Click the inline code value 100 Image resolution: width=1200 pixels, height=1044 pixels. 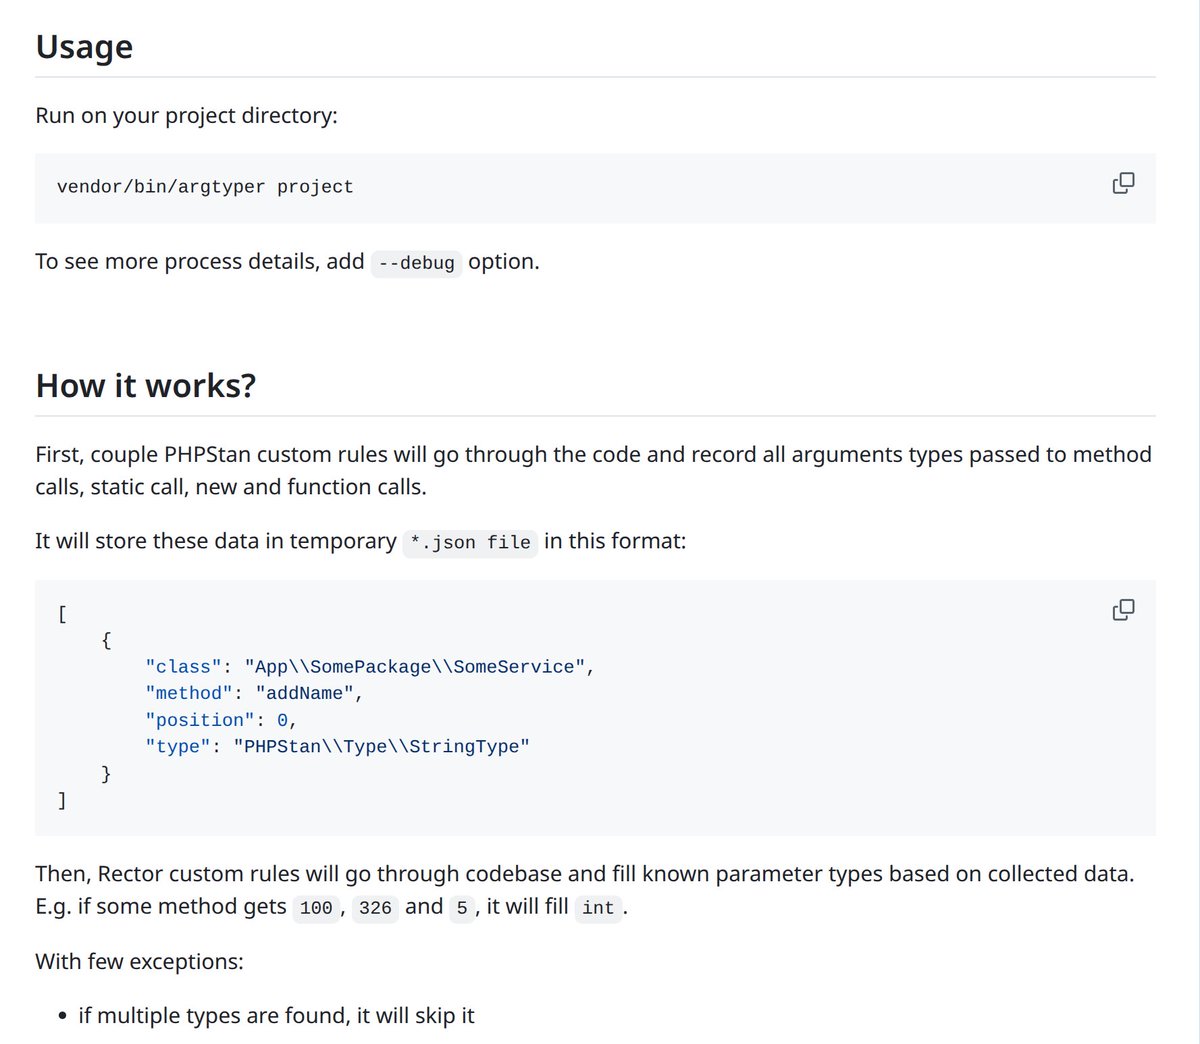pos(316,908)
